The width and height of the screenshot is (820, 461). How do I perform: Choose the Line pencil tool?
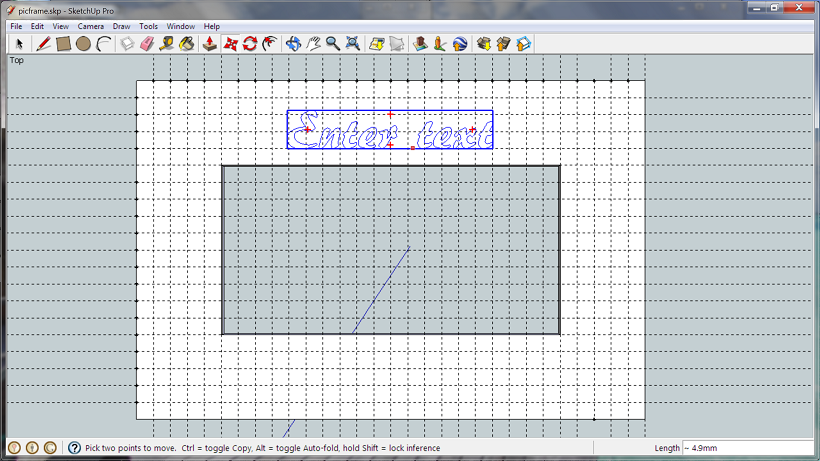(x=43, y=44)
